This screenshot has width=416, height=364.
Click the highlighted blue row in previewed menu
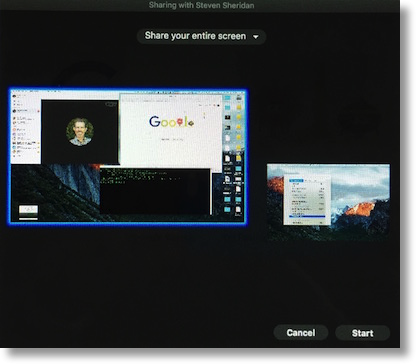click(307, 216)
